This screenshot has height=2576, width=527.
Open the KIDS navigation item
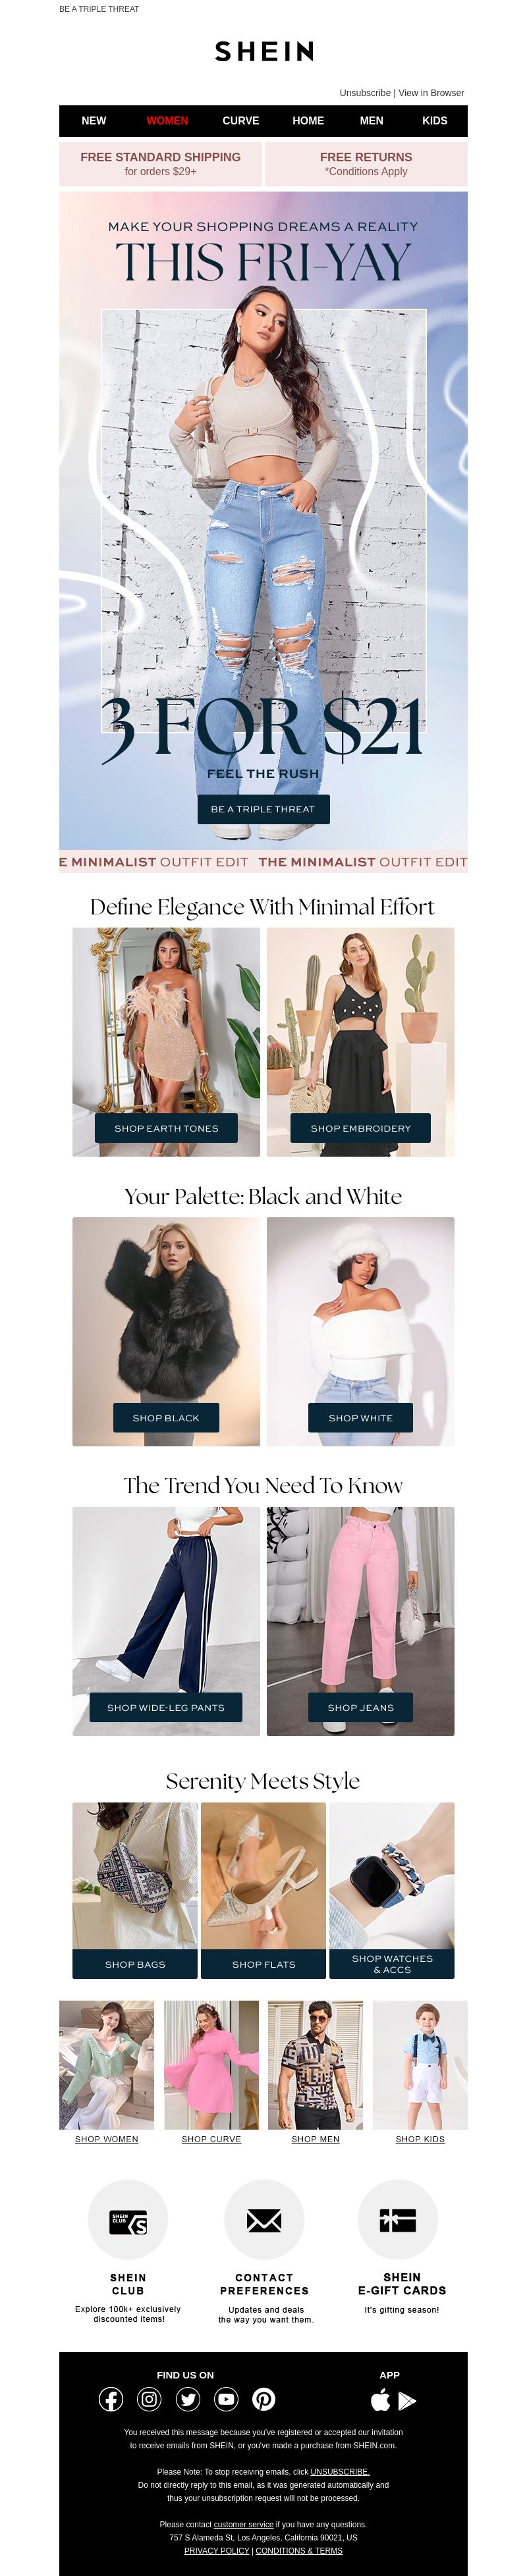pyautogui.click(x=435, y=120)
